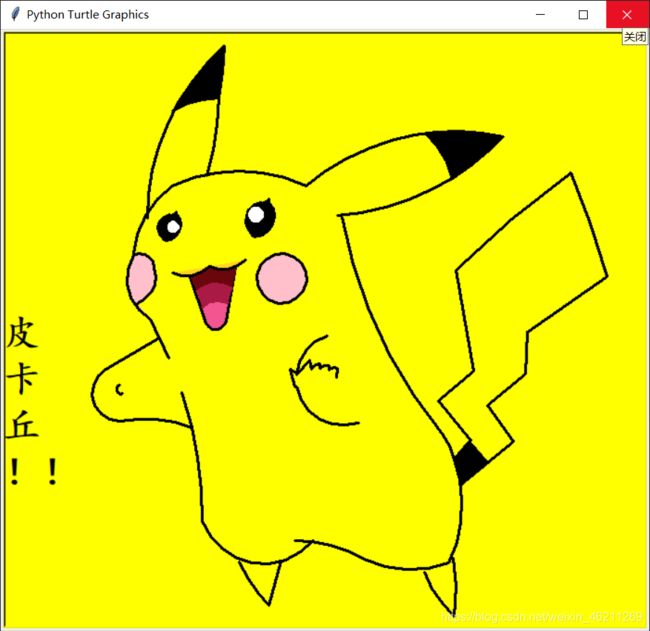Minimize the Python Turtle Graphics window

point(540,15)
